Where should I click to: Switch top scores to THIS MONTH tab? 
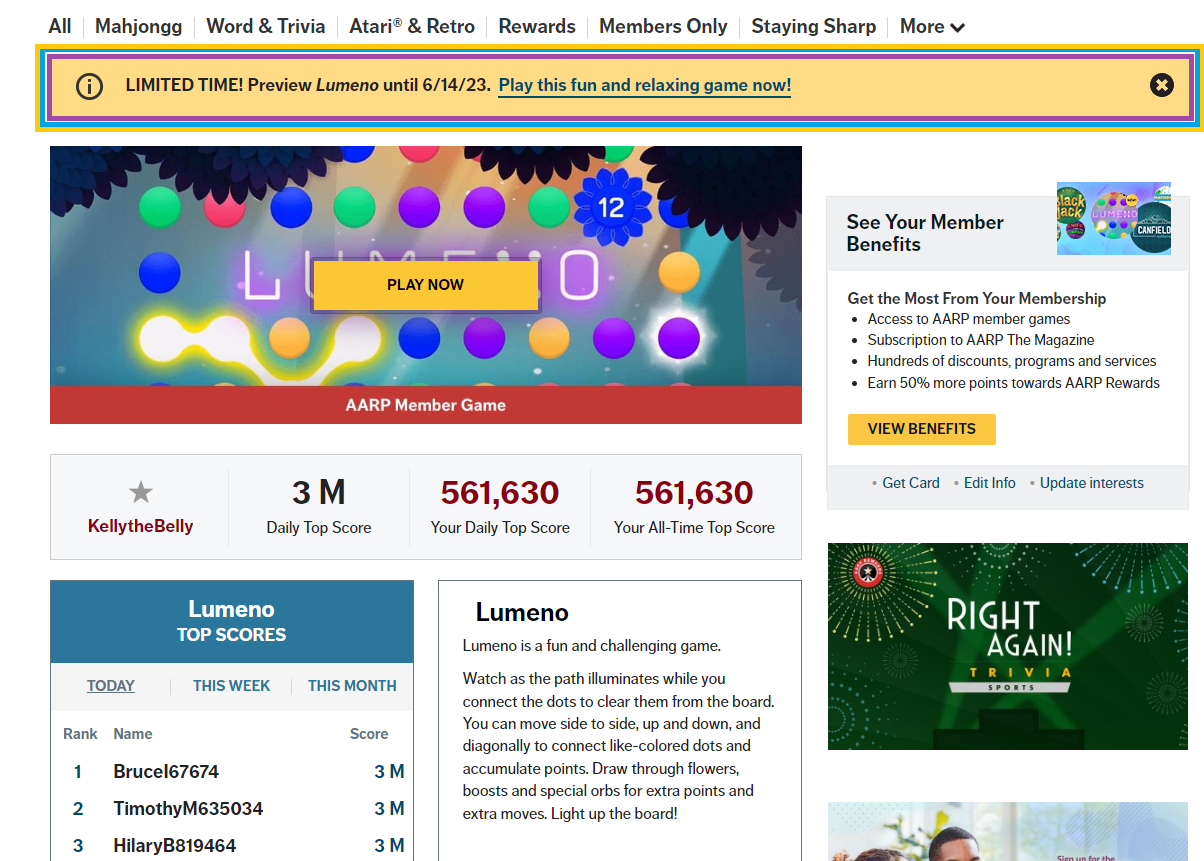pyautogui.click(x=352, y=686)
